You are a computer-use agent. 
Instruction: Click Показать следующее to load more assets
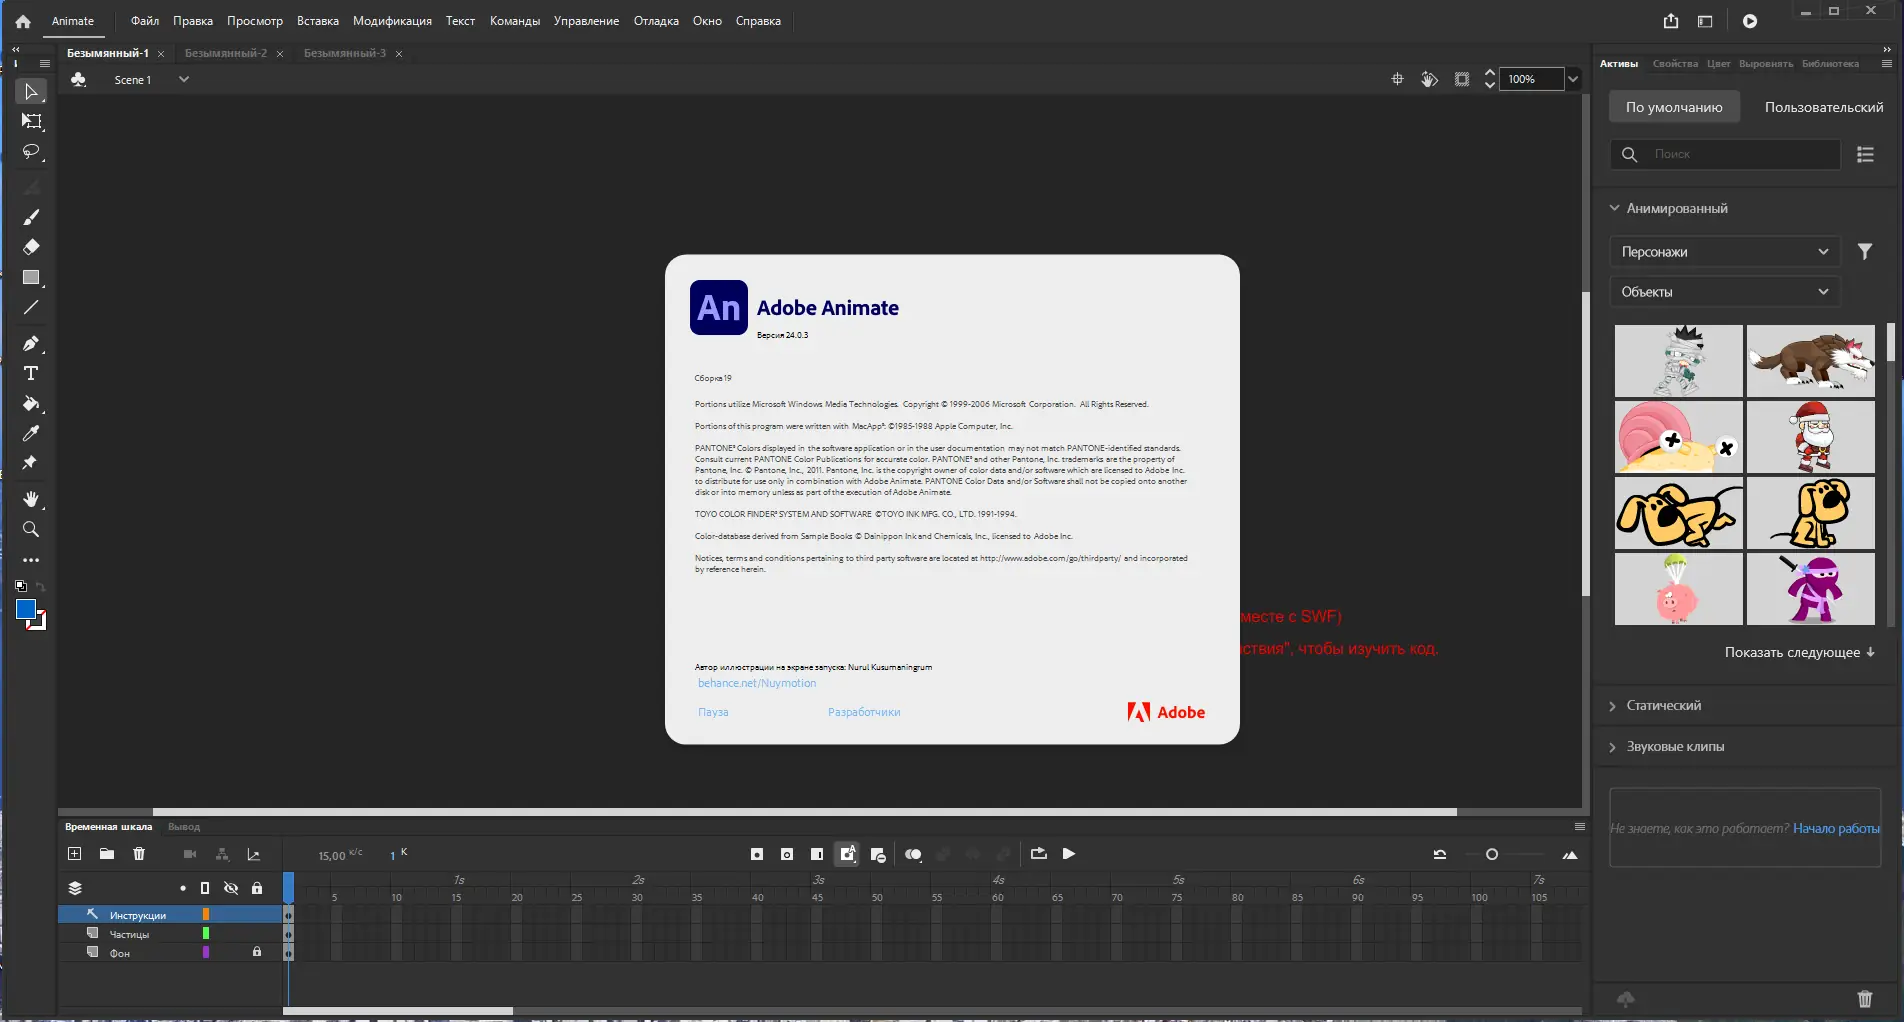click(x=1799, y=652)
